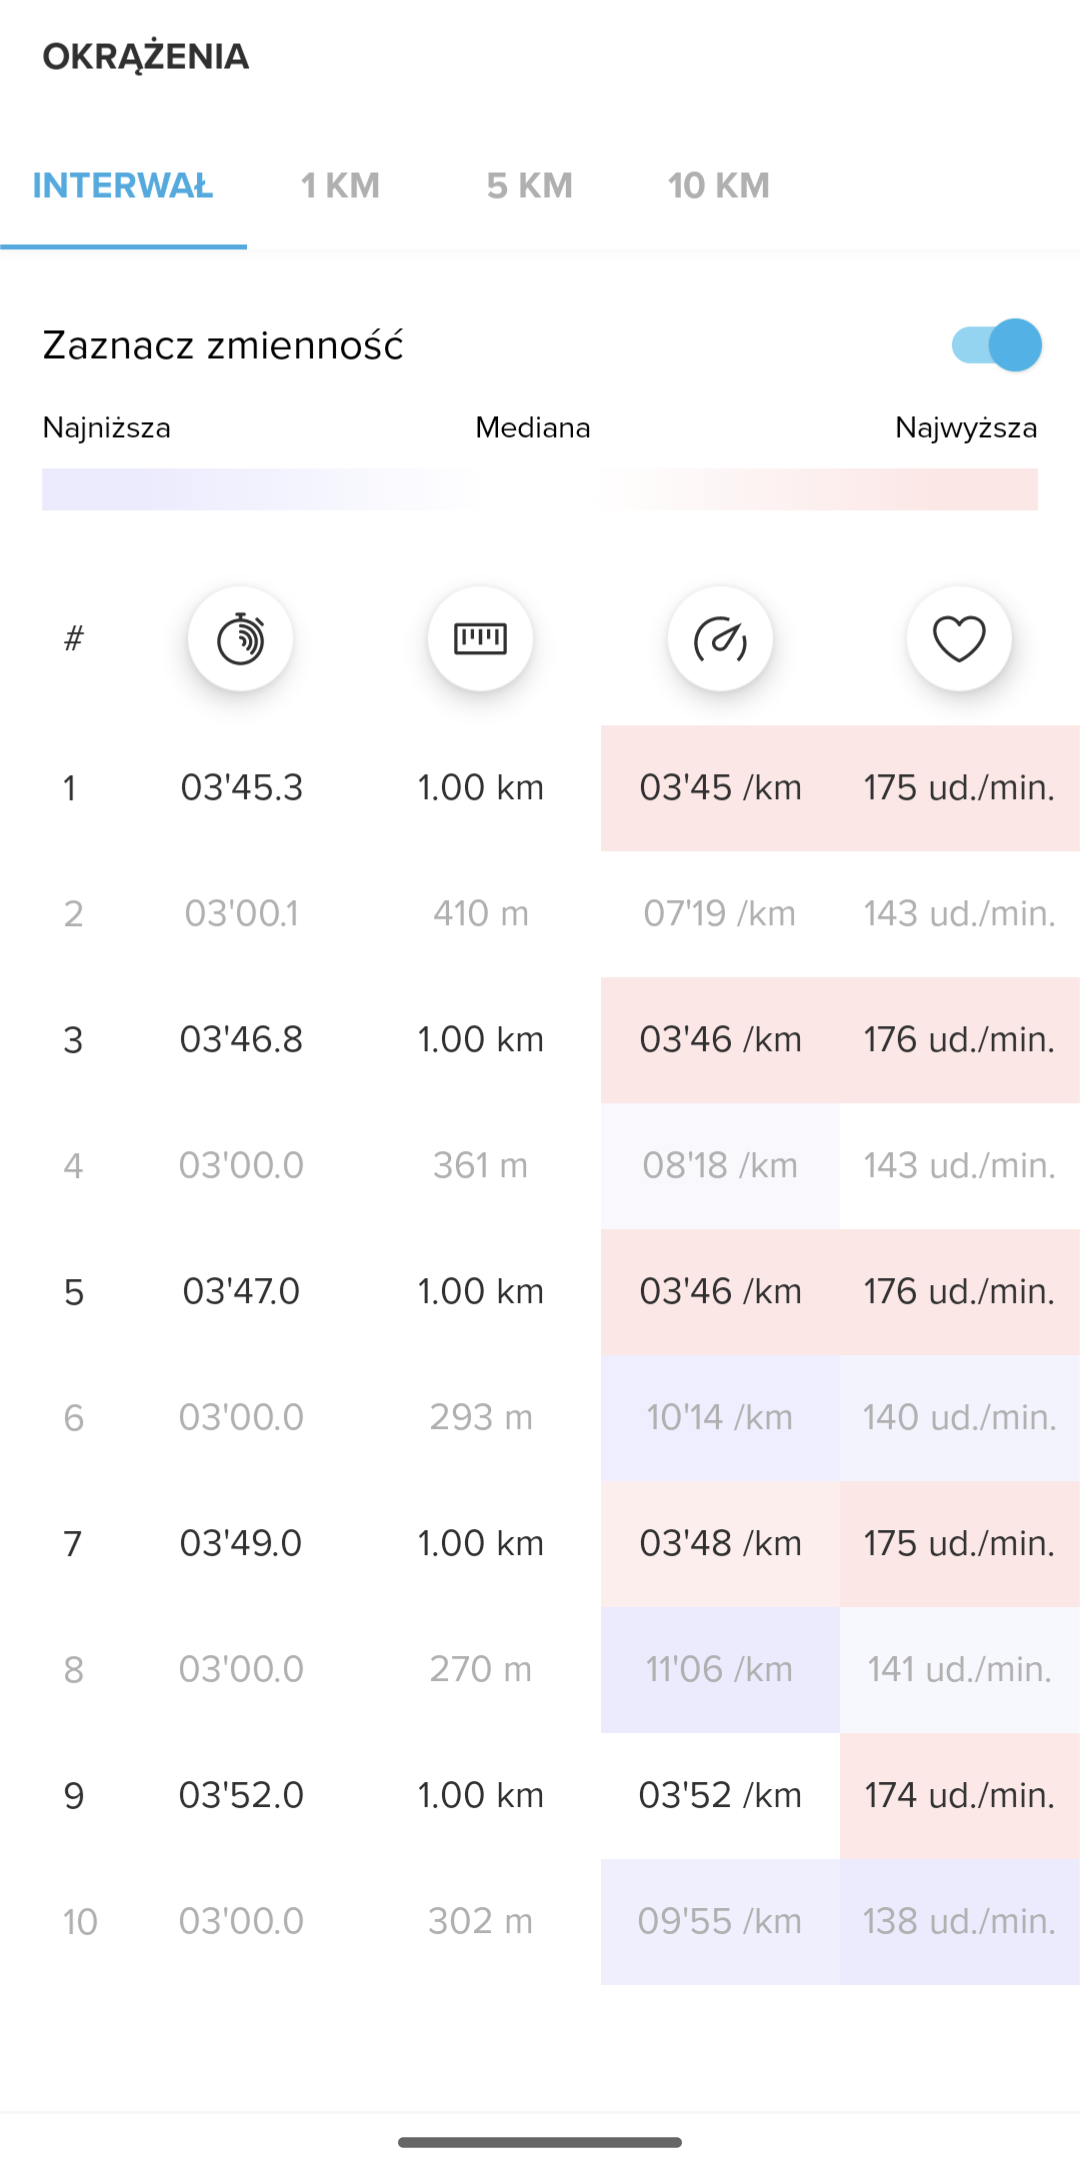Viewport: 1080px width, 2174px height.
Task: Click the variability color gradient bar
Action: (x=540, y=490)
